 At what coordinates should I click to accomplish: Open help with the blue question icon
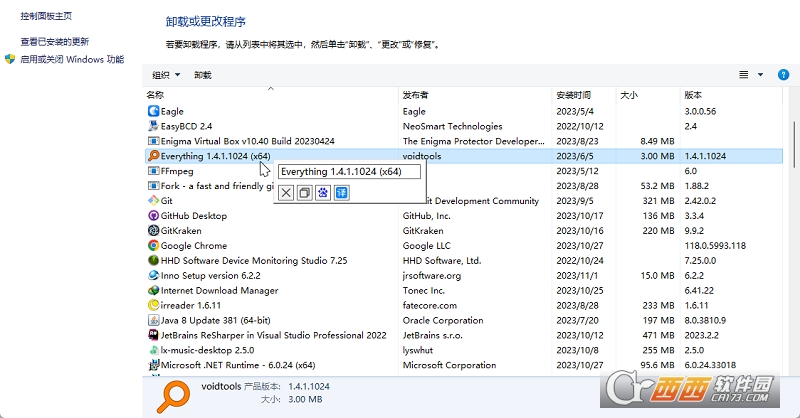coord(783,75)
